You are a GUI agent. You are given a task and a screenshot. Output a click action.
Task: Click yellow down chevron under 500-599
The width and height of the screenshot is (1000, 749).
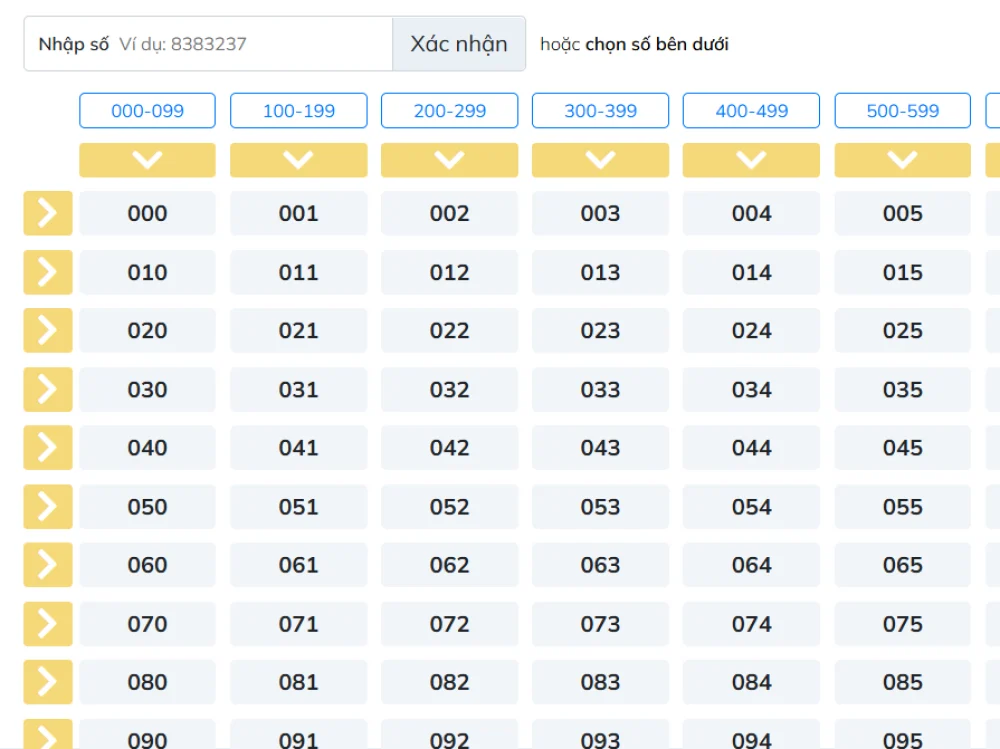click(x=902, y=159)
